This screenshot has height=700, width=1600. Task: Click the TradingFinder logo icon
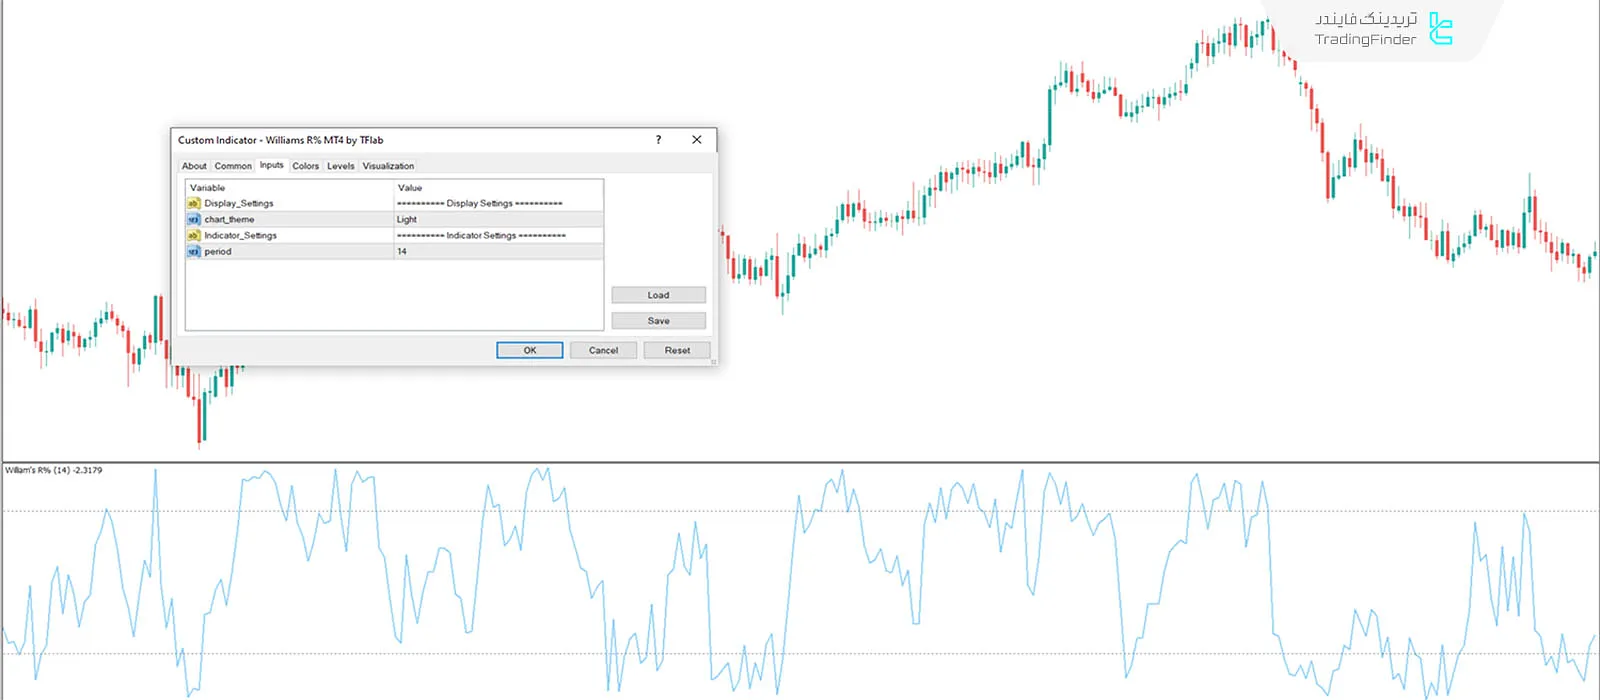click(1440, 29)
